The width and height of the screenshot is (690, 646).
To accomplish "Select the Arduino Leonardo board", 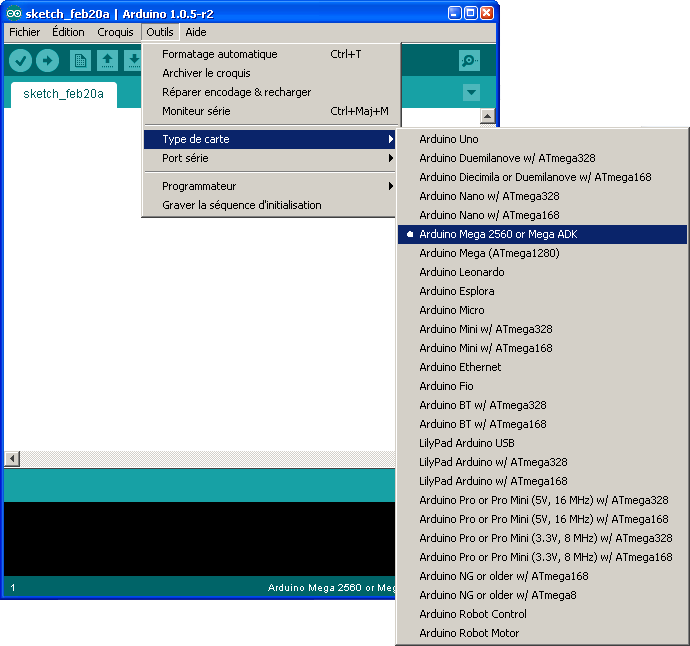I will click(x=542, y=272).
